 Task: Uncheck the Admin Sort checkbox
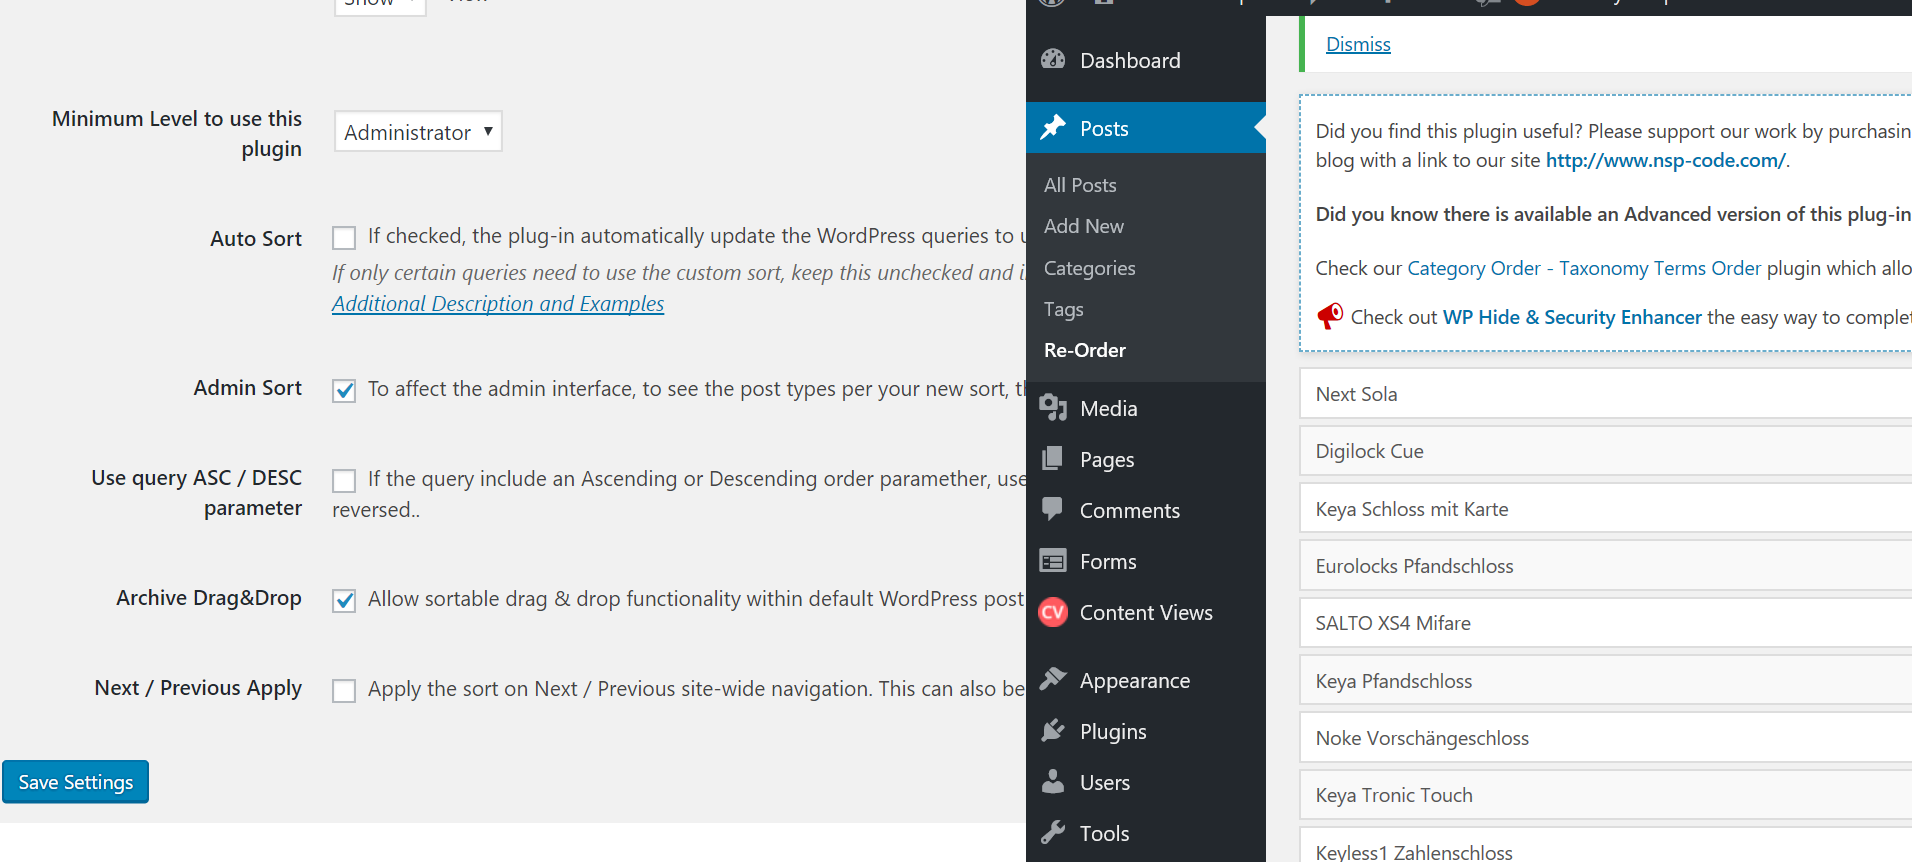point(344,391)
